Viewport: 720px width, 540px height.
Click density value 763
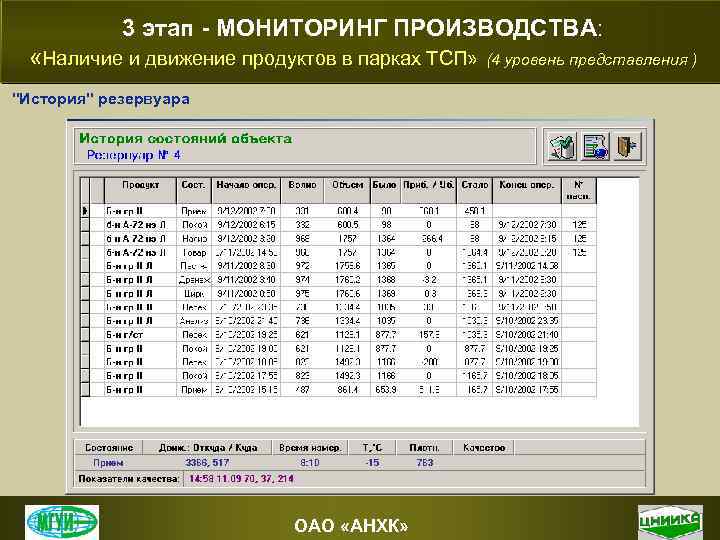(425, 463)
